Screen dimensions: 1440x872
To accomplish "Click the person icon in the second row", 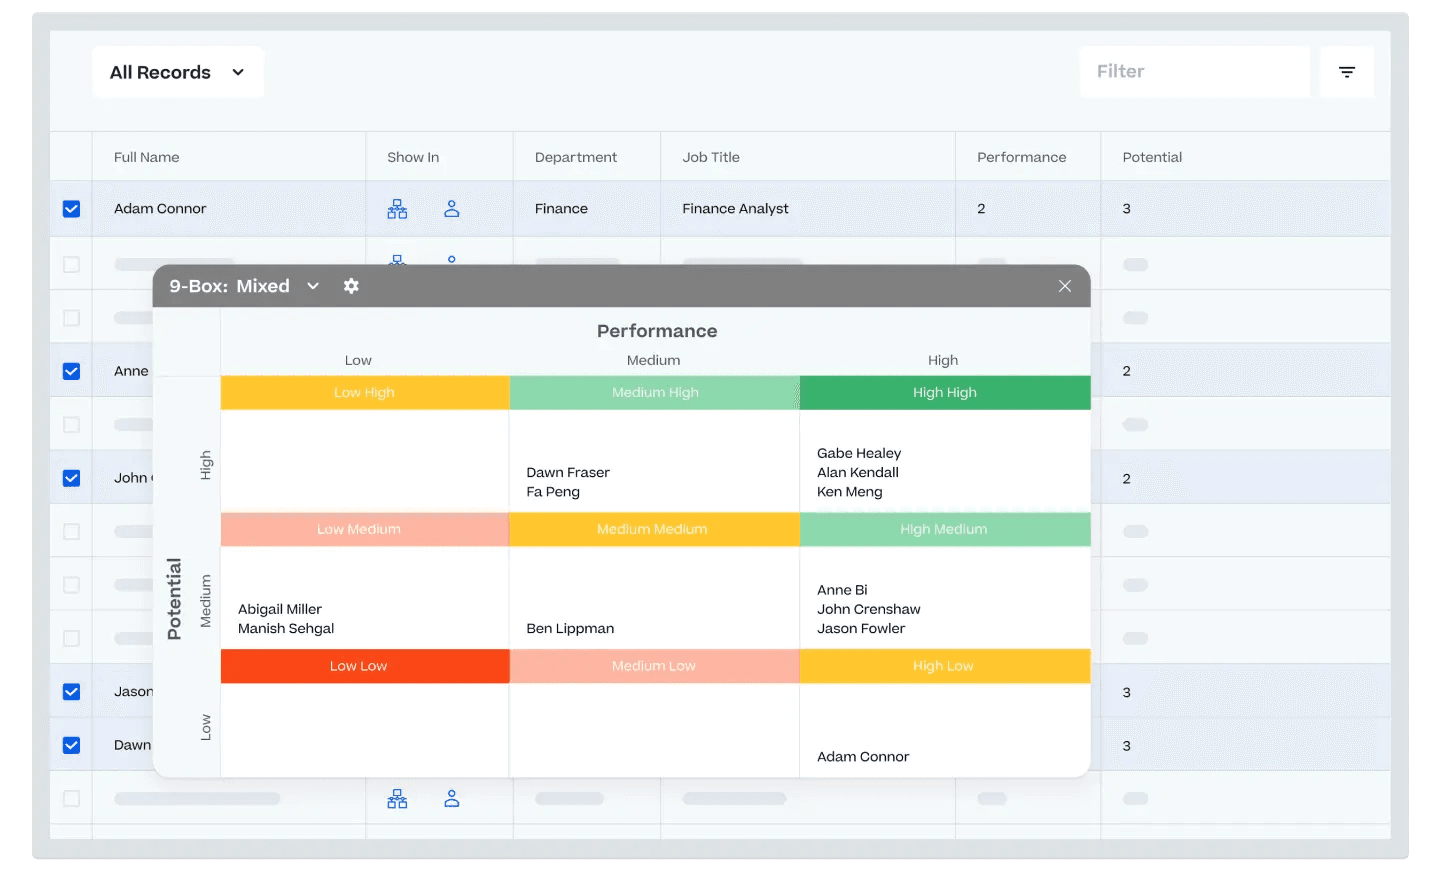I will click(451, 261).
